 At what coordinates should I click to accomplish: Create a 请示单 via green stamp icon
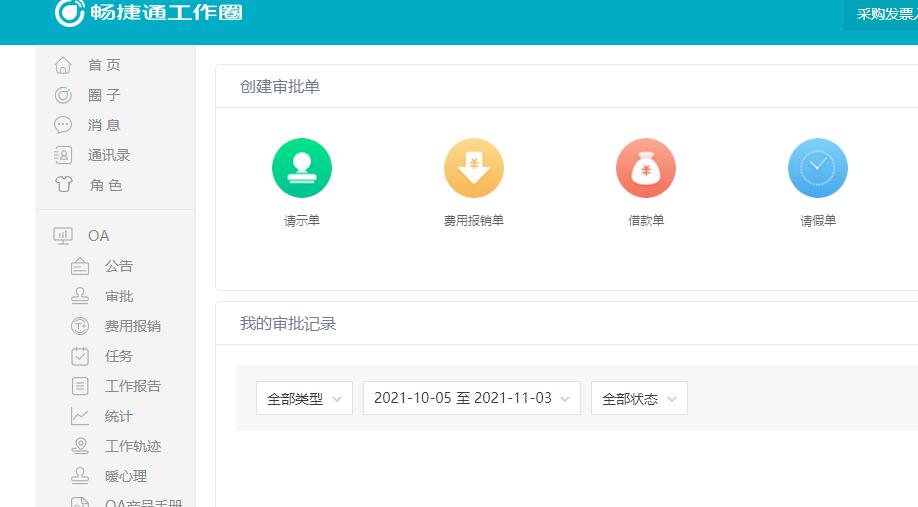(302, 168)
